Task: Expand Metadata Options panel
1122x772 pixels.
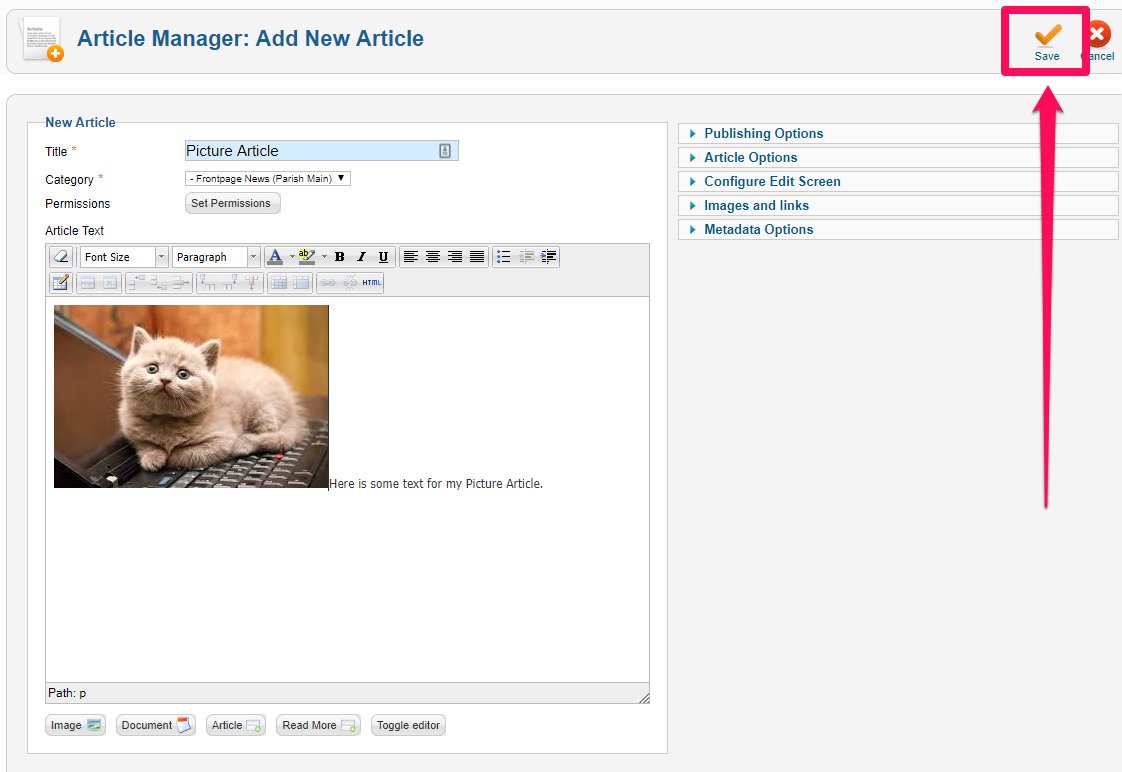Action: coord(898,229)
